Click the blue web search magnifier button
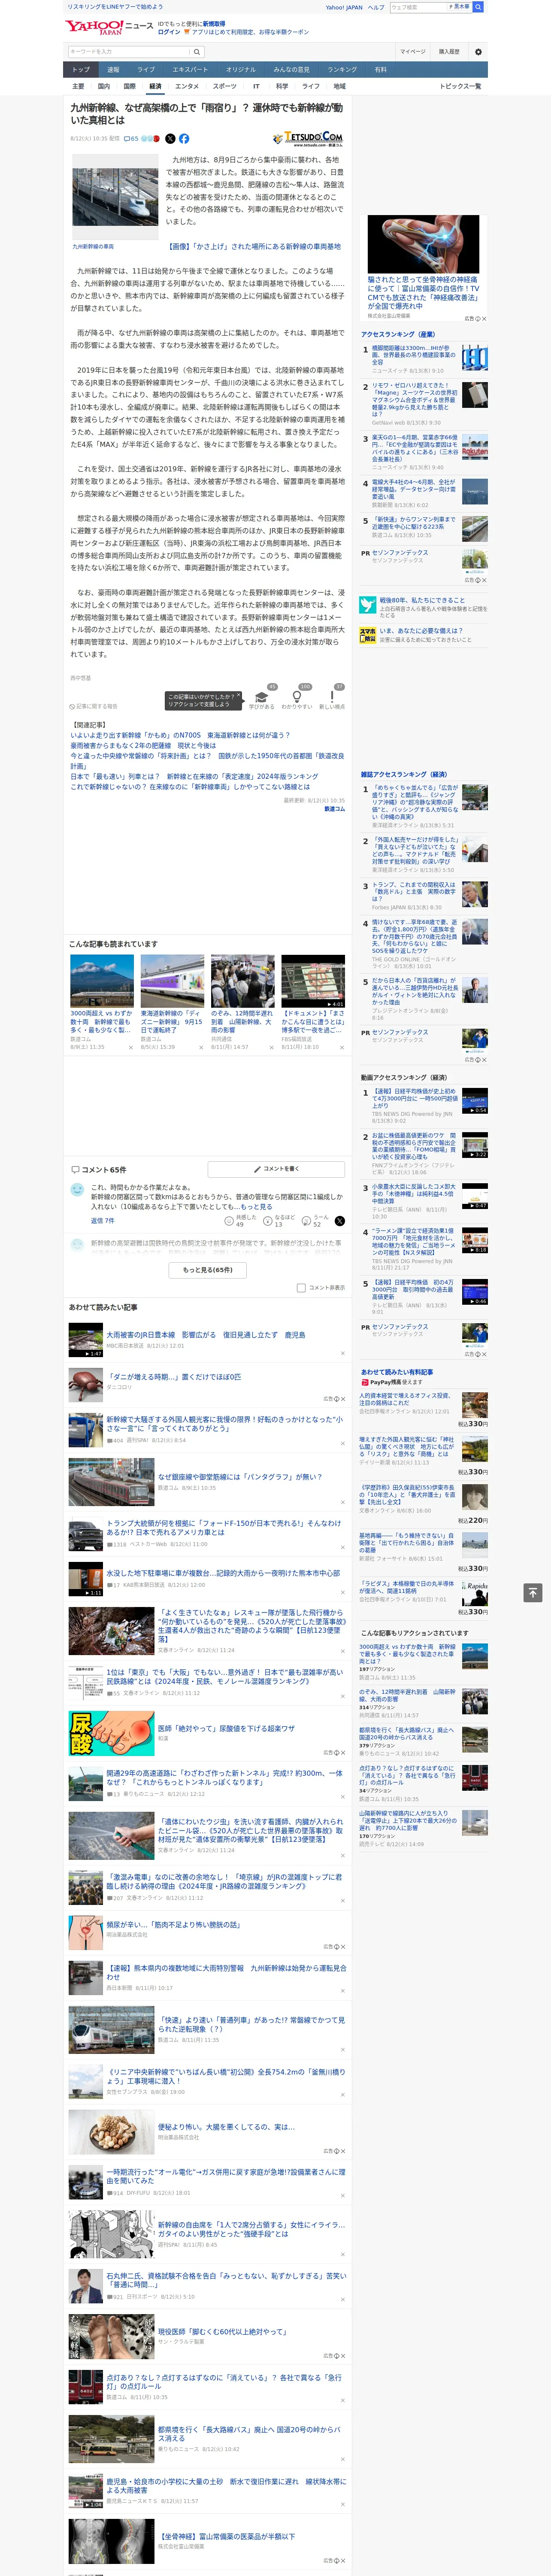The width and height of the screenshot is (551, 2576). pyautogui.click(x=478, y=7)
